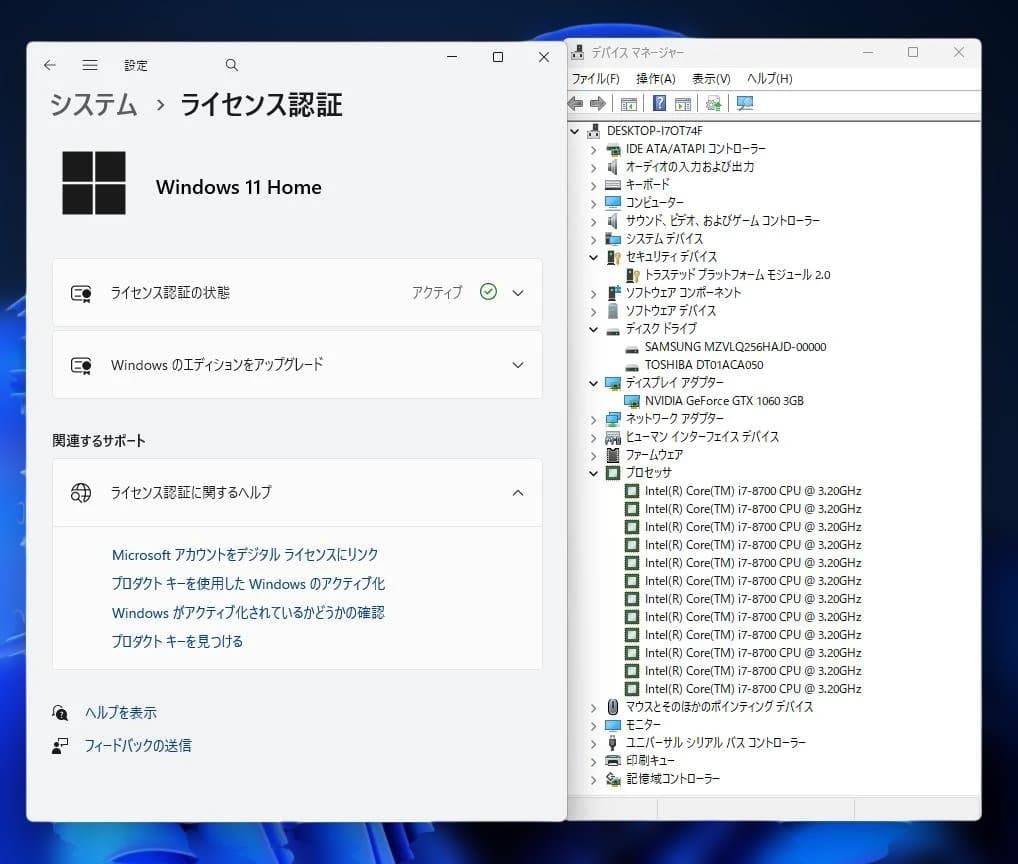1018x864 pixels.
Task: Collapse the ライセンス認証に関するヘルプ section
Action: (x=517, y=492)
